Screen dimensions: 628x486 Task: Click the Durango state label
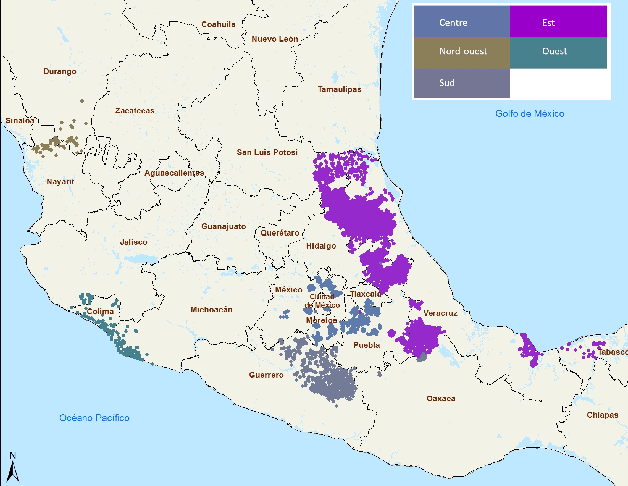pos(60,72)
